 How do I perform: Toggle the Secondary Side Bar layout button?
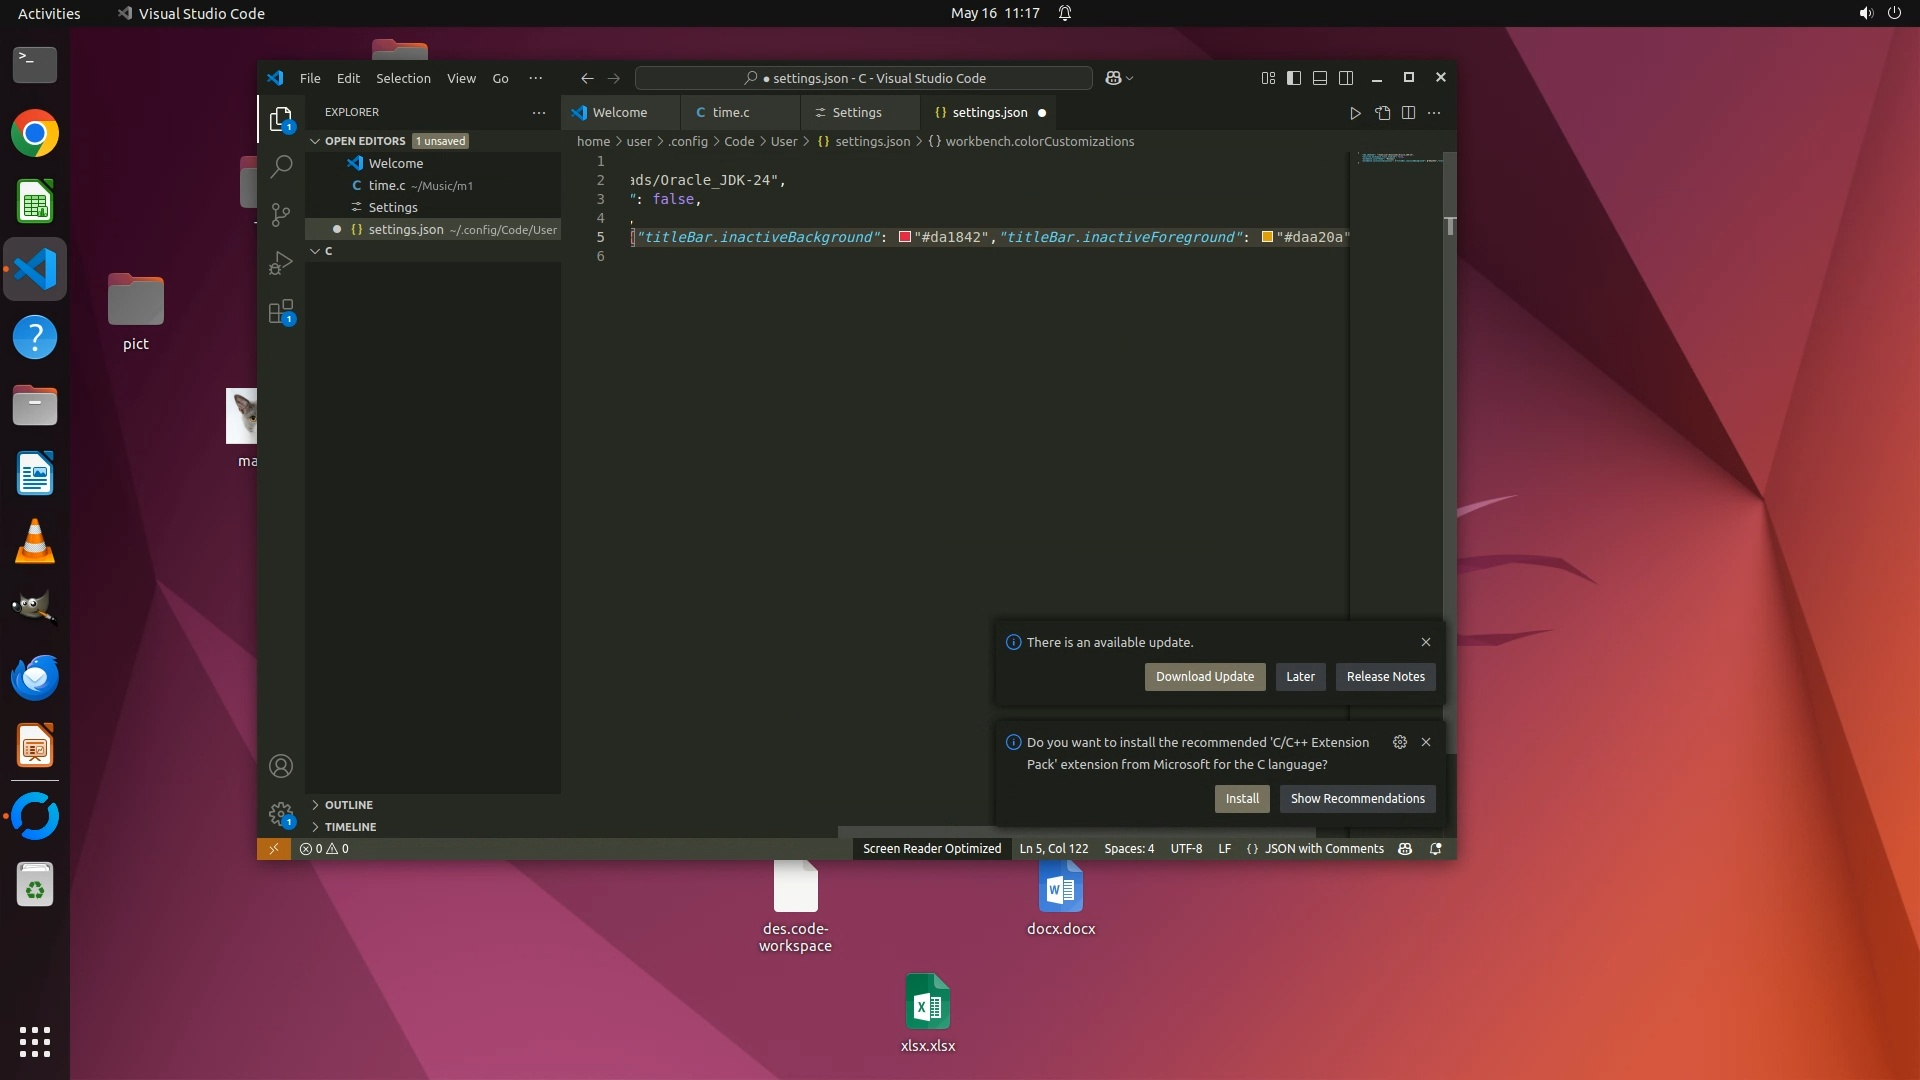[x=1346, y=78]
